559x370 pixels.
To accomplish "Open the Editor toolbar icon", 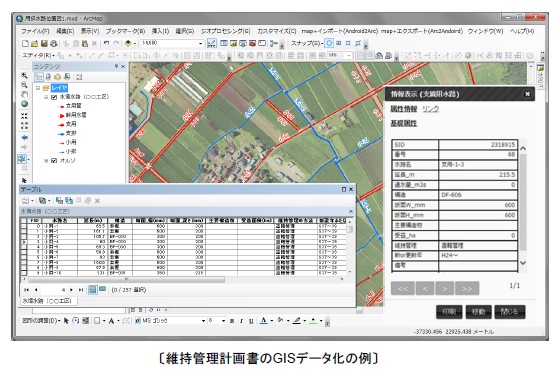I will (212, 43).
